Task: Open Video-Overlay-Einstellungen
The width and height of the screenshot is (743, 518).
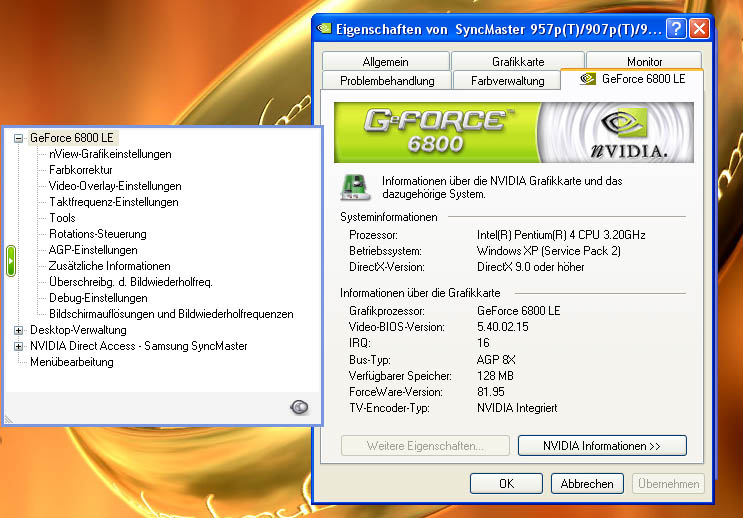Action: click(115, 186)
